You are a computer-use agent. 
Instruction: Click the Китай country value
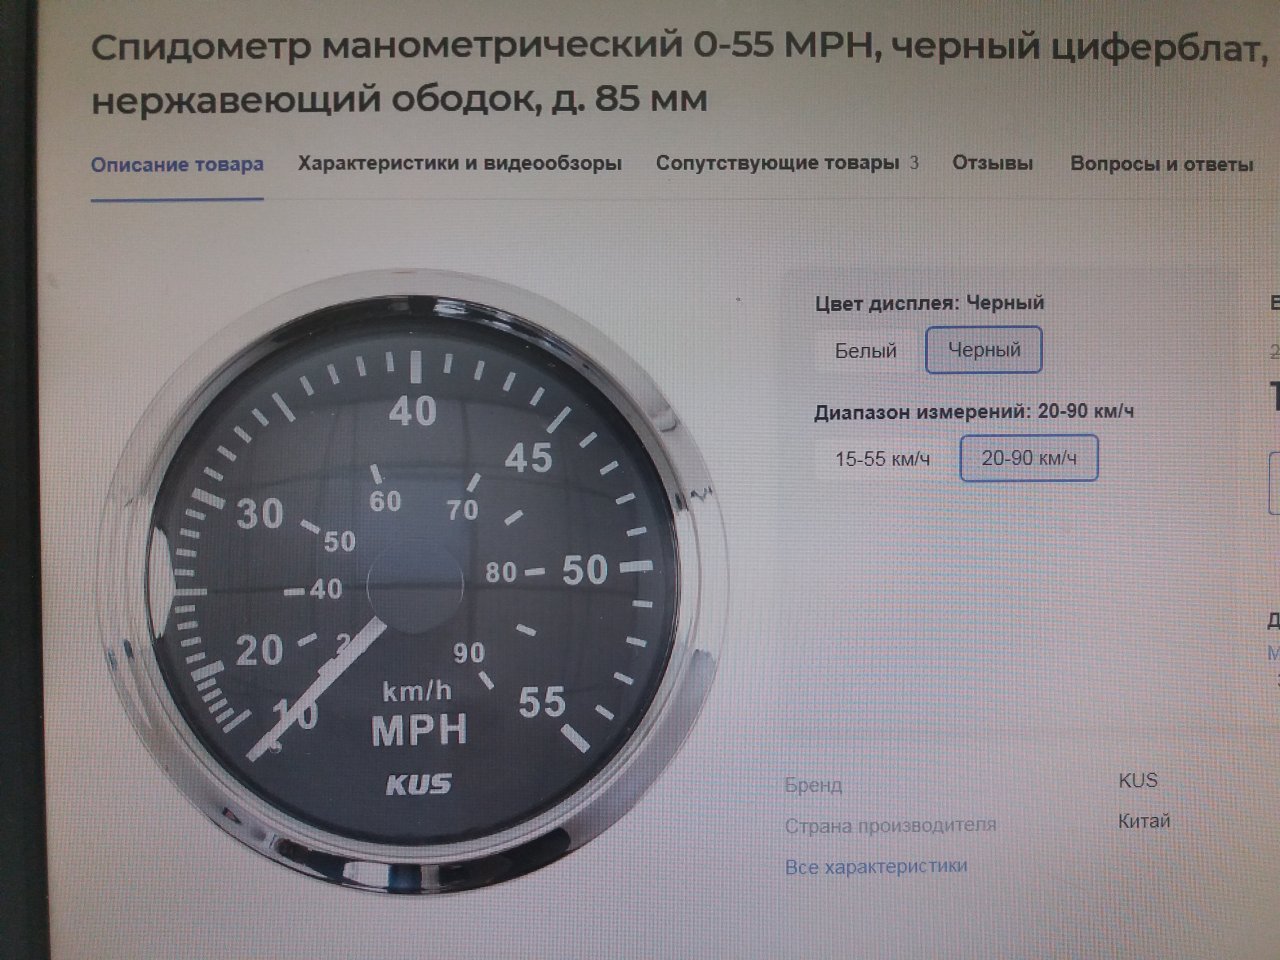[x=1144, y=821]
